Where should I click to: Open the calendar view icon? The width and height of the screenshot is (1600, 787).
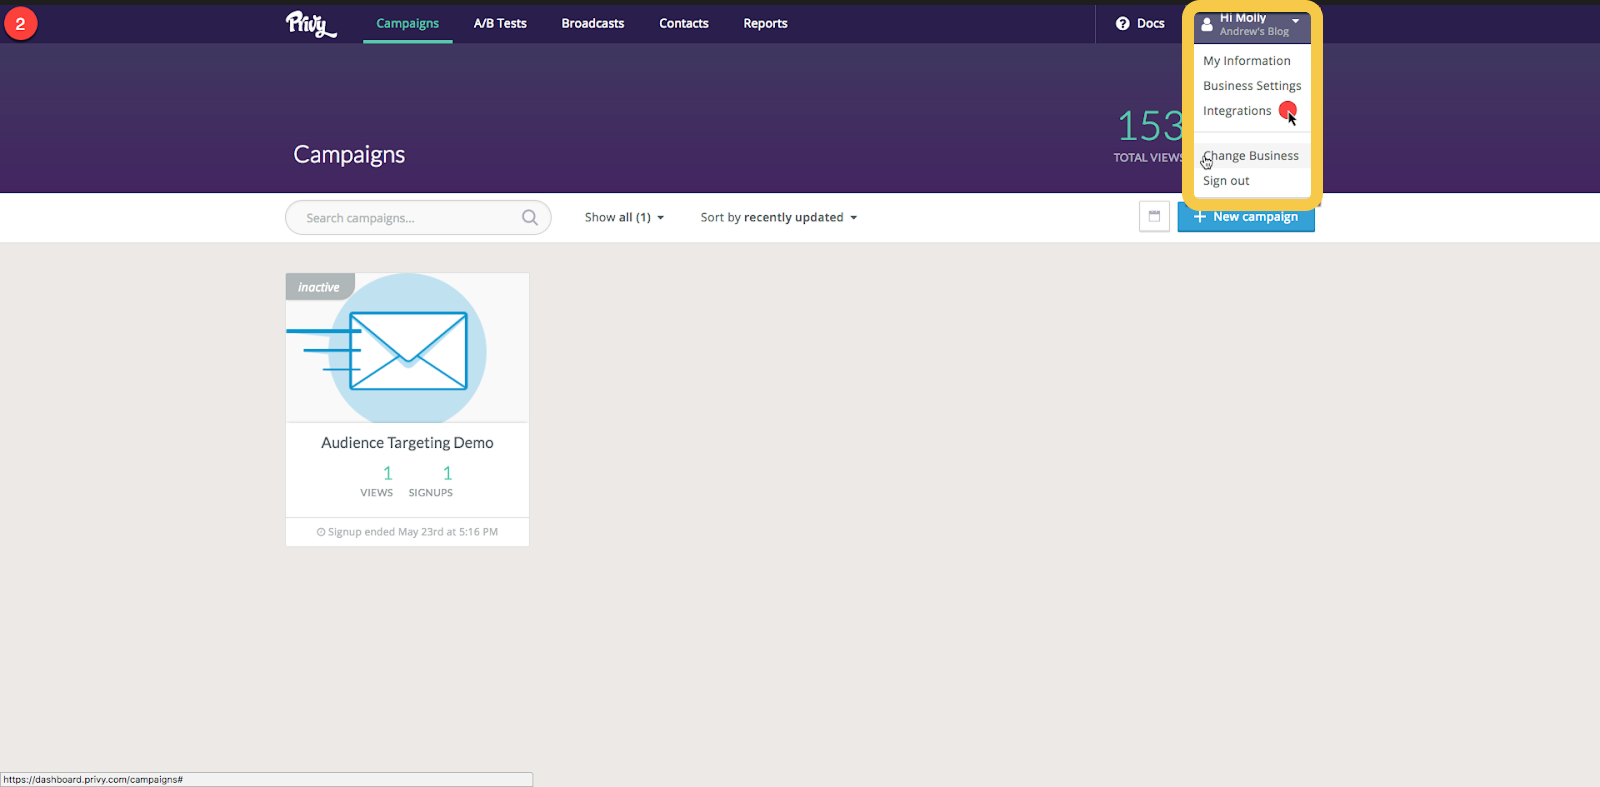[1154, 217]
